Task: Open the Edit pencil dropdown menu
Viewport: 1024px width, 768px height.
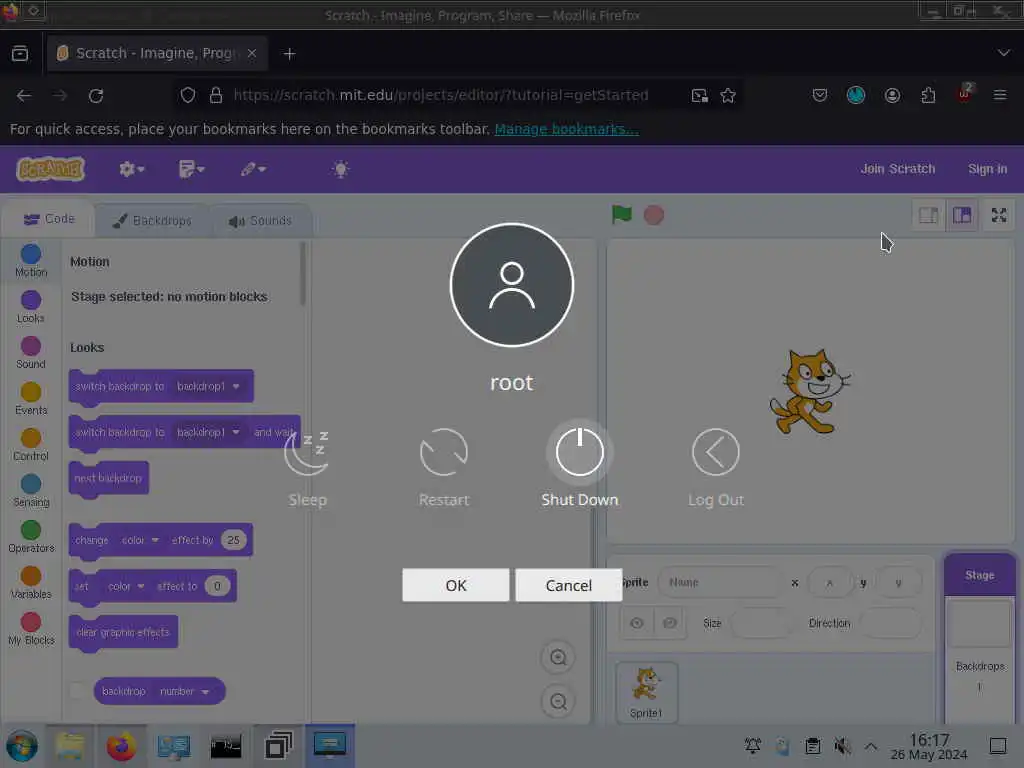Action: point(253,169)
